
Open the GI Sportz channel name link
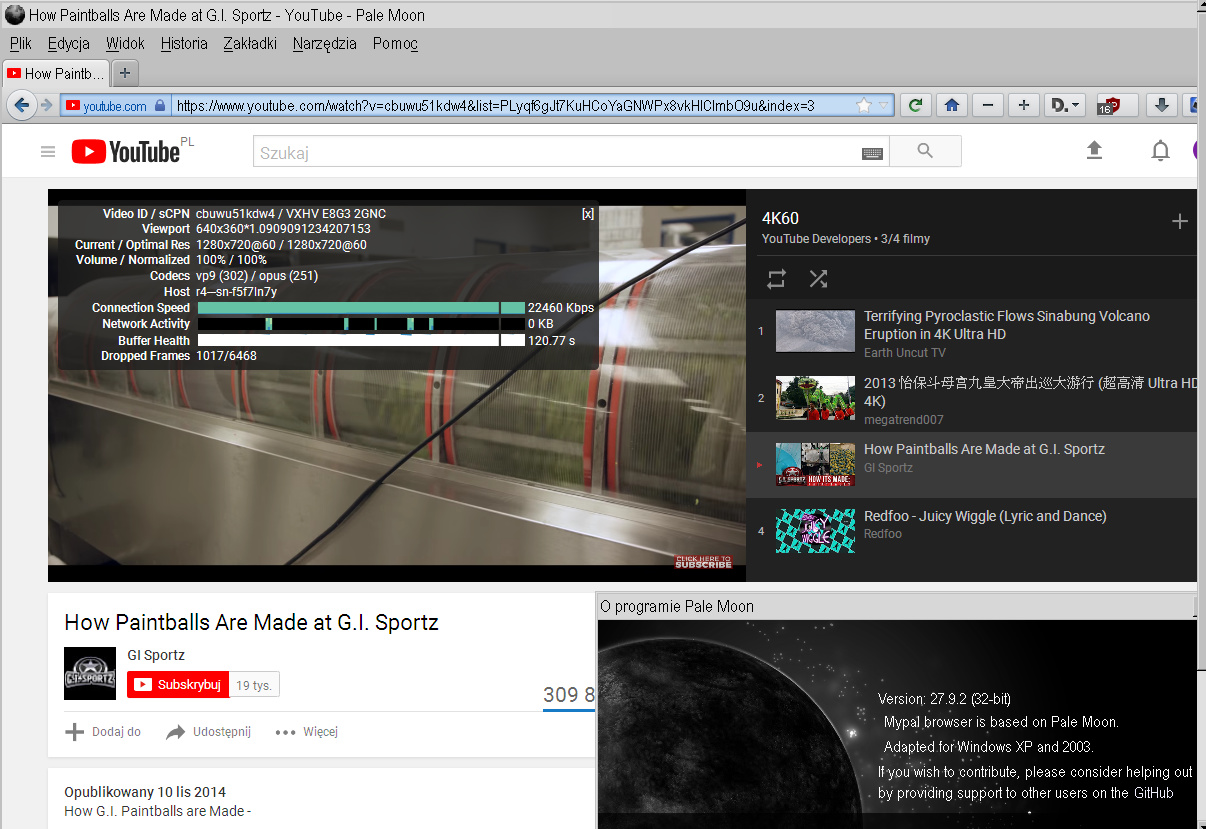(156, 656)
